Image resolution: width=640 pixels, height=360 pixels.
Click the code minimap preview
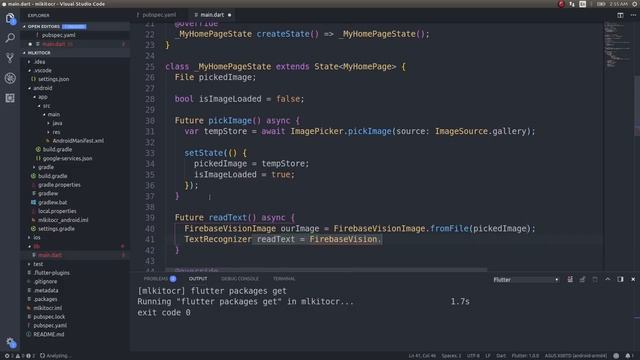tap(618, 45)
